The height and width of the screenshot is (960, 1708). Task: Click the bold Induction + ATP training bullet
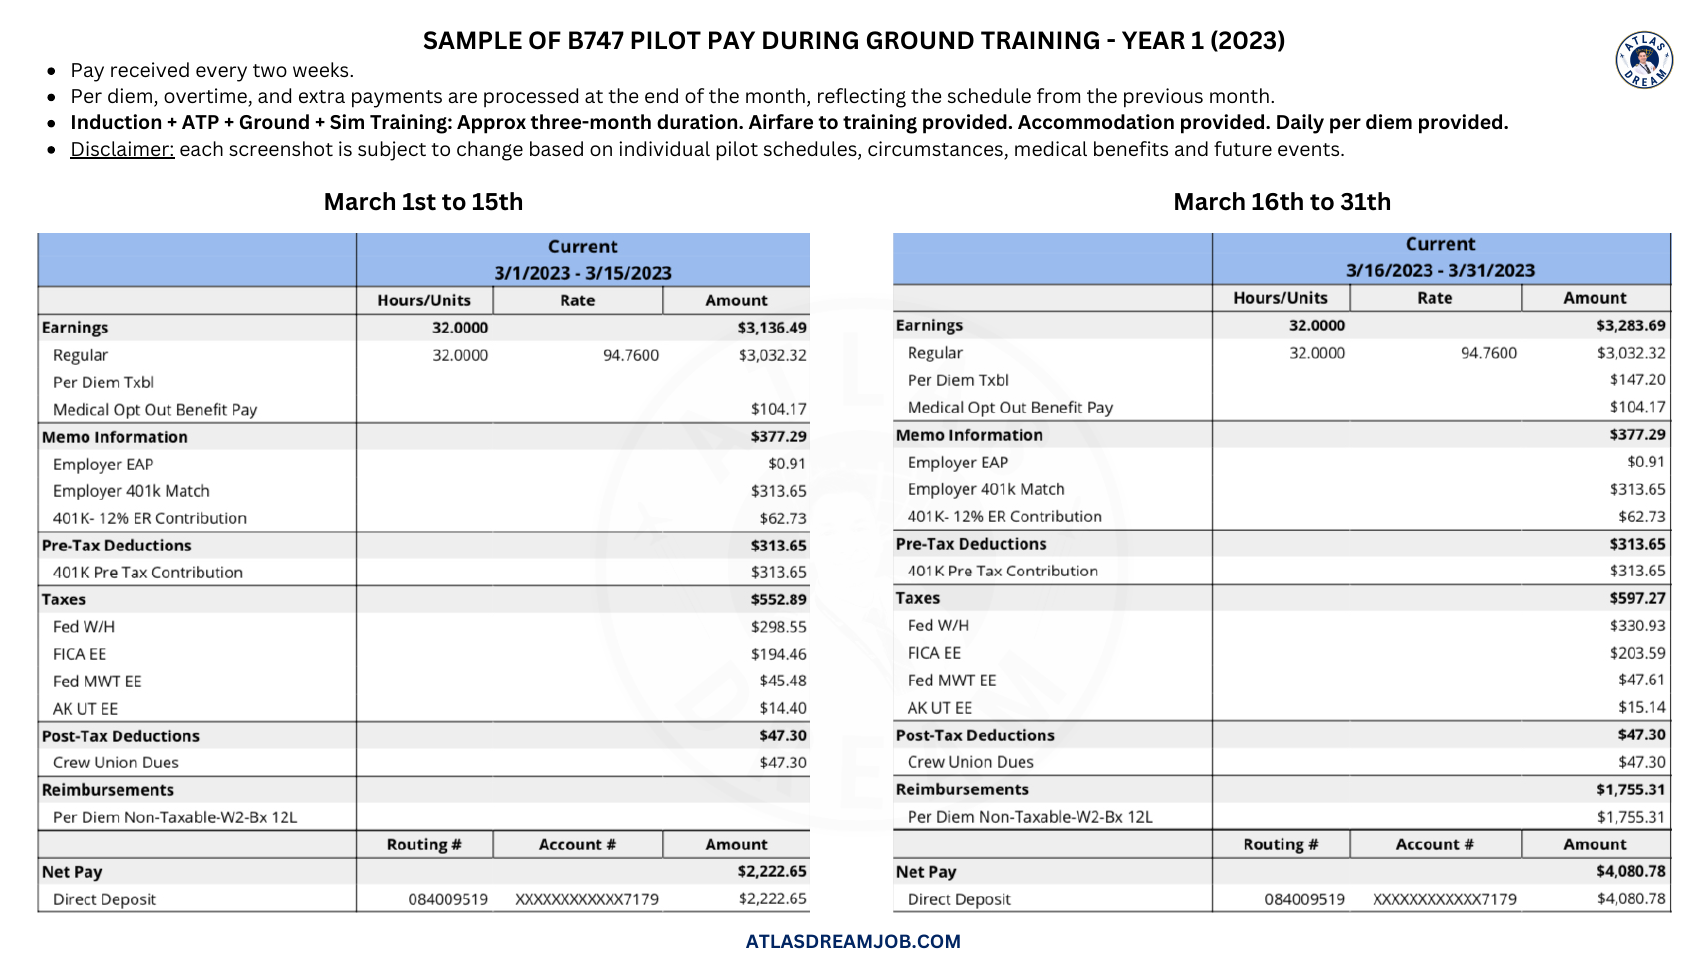[789, 123]
